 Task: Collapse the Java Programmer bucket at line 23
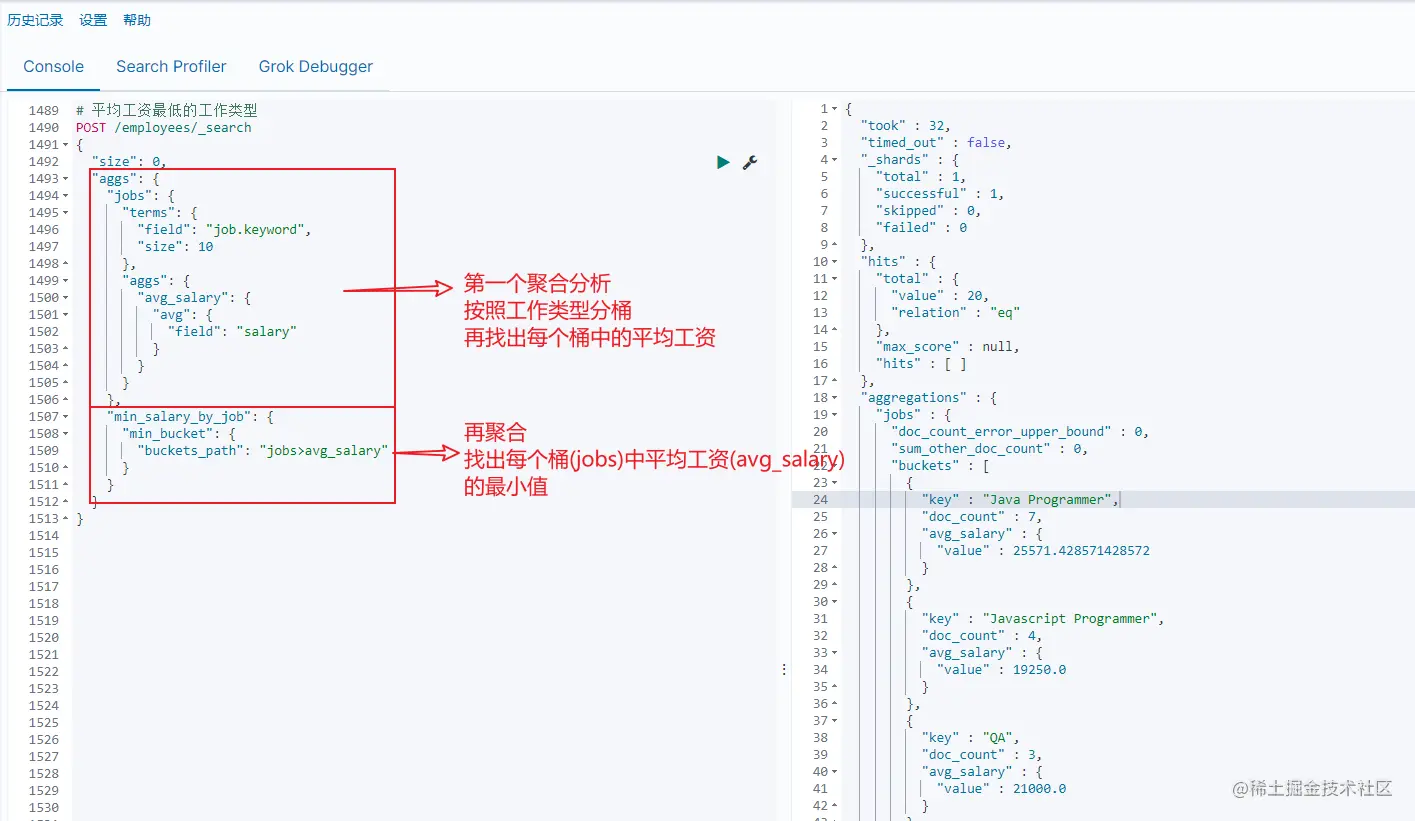click(x=835, y=483)
